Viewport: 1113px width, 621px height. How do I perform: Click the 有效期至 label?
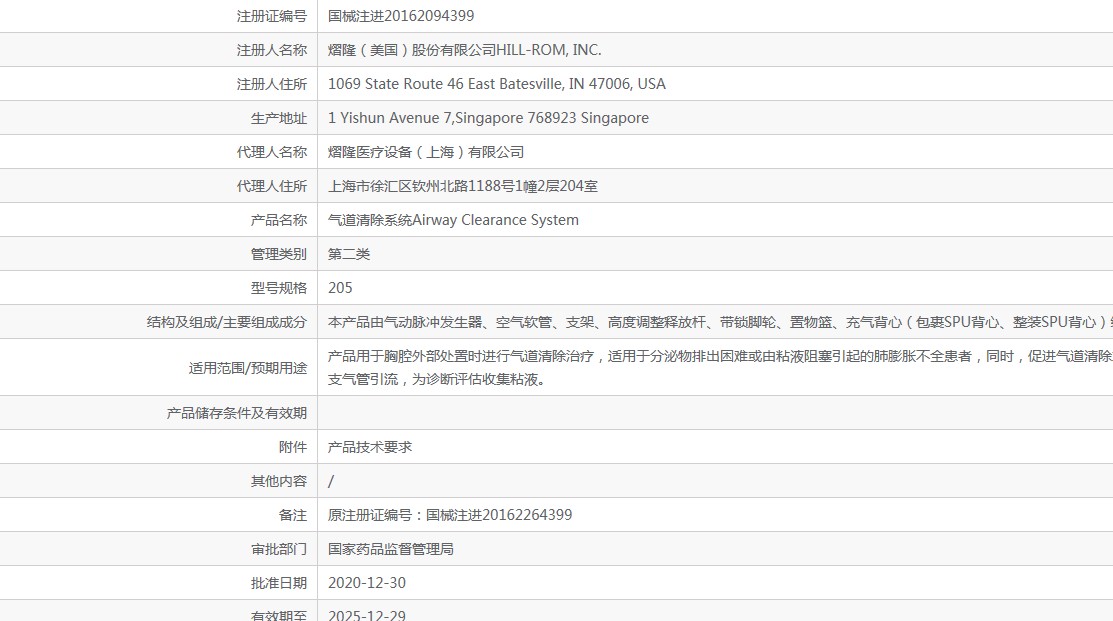278,615
